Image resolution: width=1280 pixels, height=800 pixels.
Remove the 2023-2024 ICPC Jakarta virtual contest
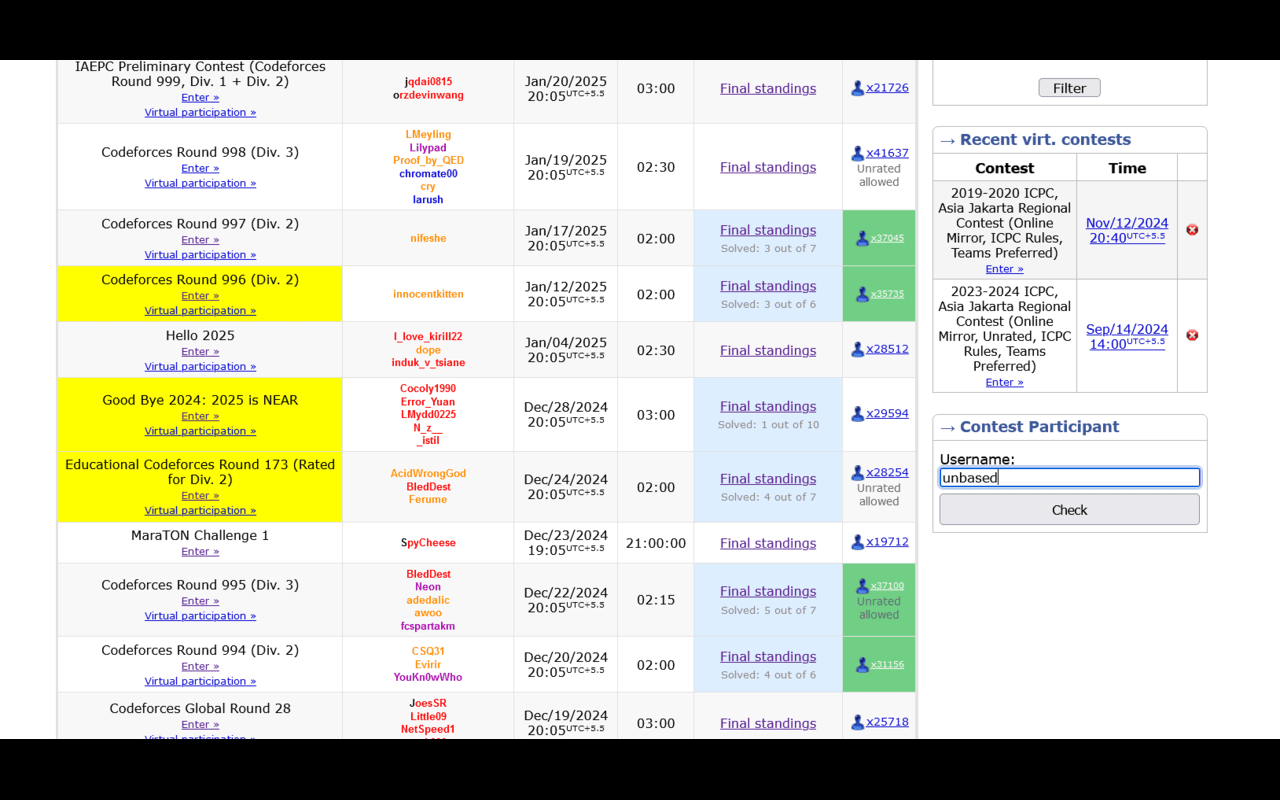click(1192, 336)
